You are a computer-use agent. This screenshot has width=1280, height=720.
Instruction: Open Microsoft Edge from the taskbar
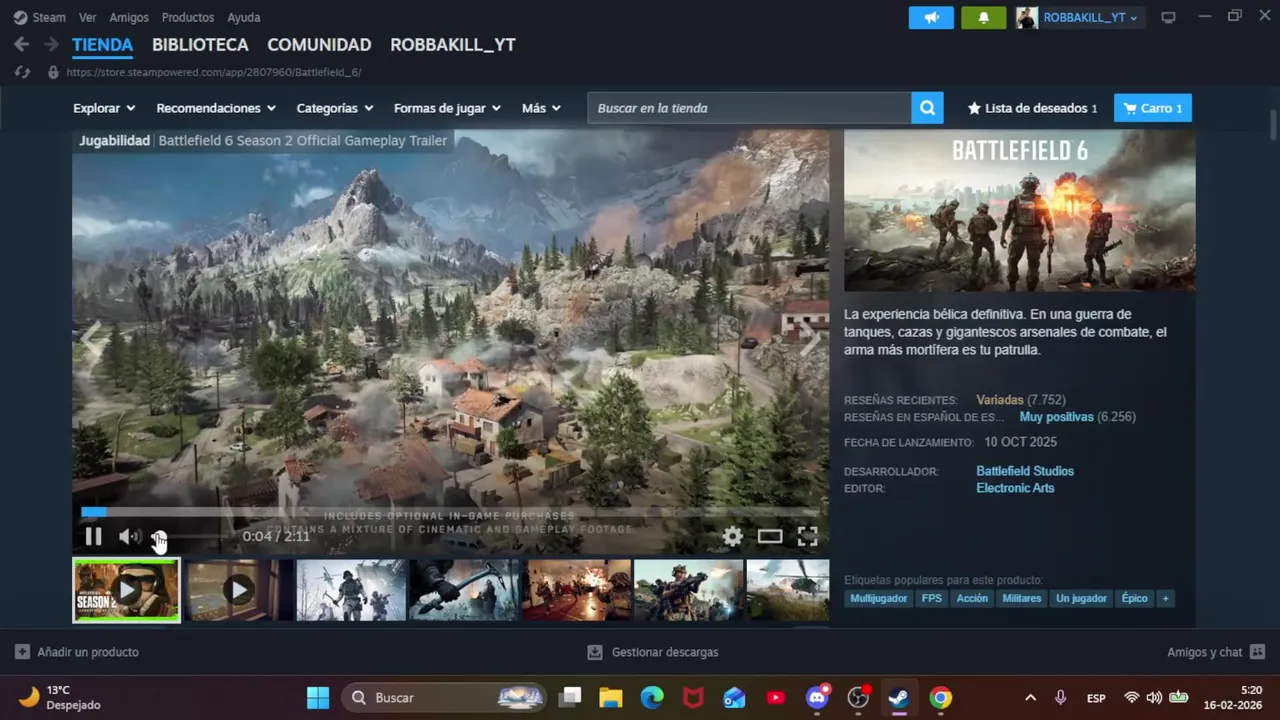[652, 697]
